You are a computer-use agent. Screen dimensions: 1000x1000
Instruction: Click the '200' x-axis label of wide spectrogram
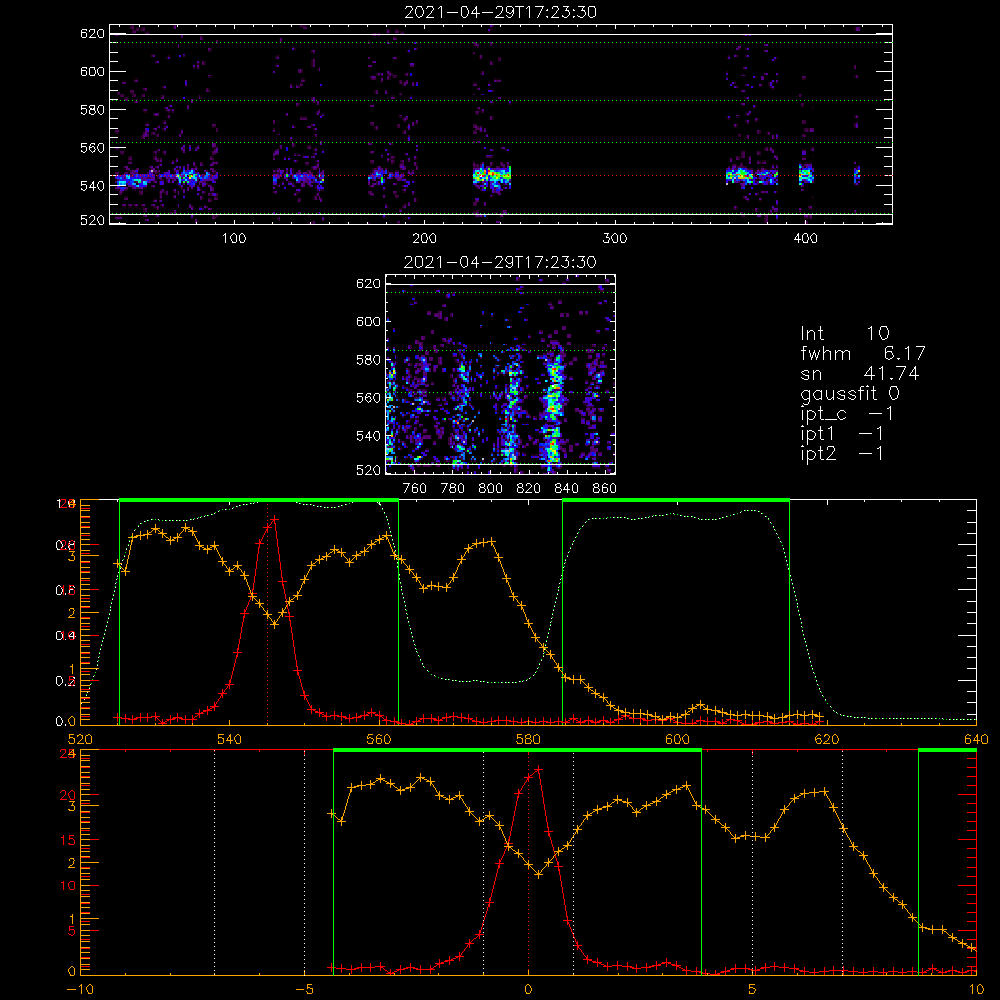click(424, 239)
